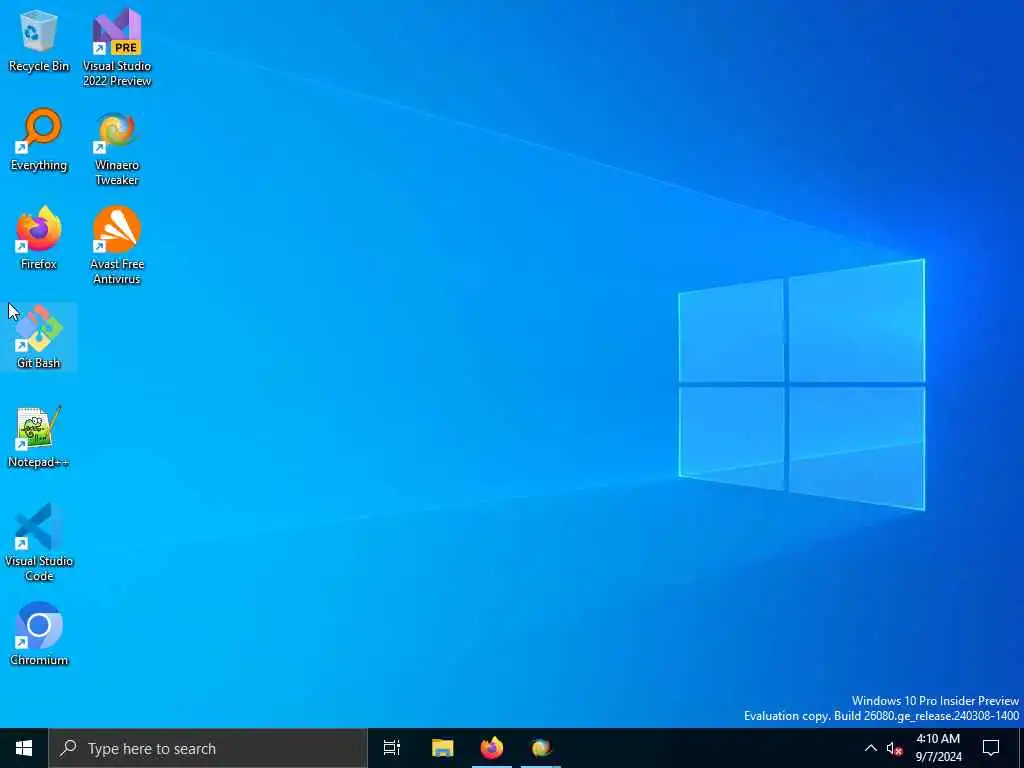Screen dimensions: 1024x768
Task: Switch to Winaero Tweaker on the taskbar
Action: tap(541, 748)
